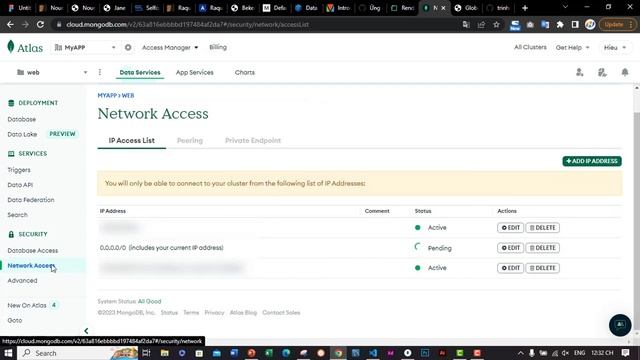640x360 pixels.
Task: Click the Billing link
Action: 218,47
